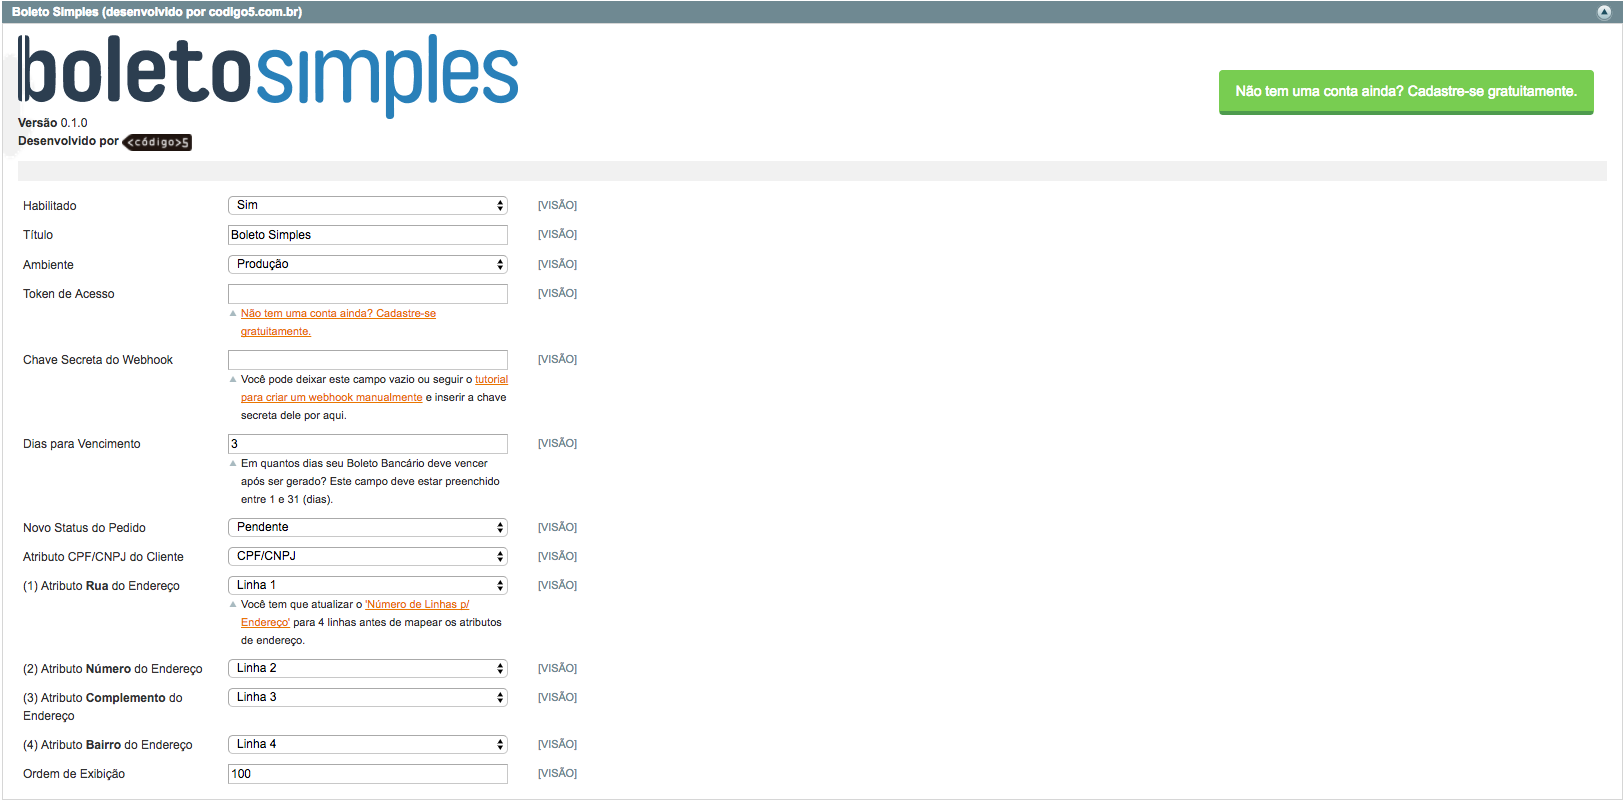
Task: Click the Dias para Vencimento field
Action: (x=368, y=444)
